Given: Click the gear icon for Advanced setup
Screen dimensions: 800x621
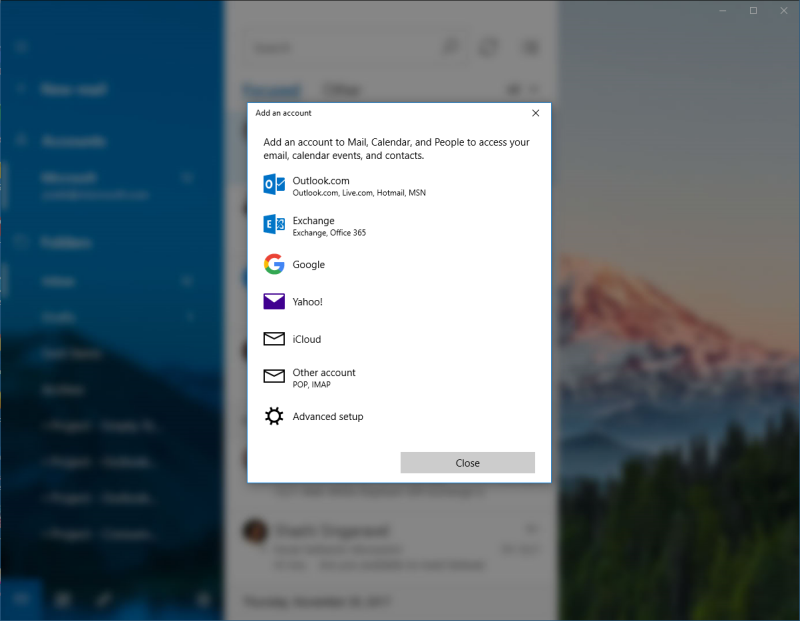Looking at the screenshot, I should point(274,416).
